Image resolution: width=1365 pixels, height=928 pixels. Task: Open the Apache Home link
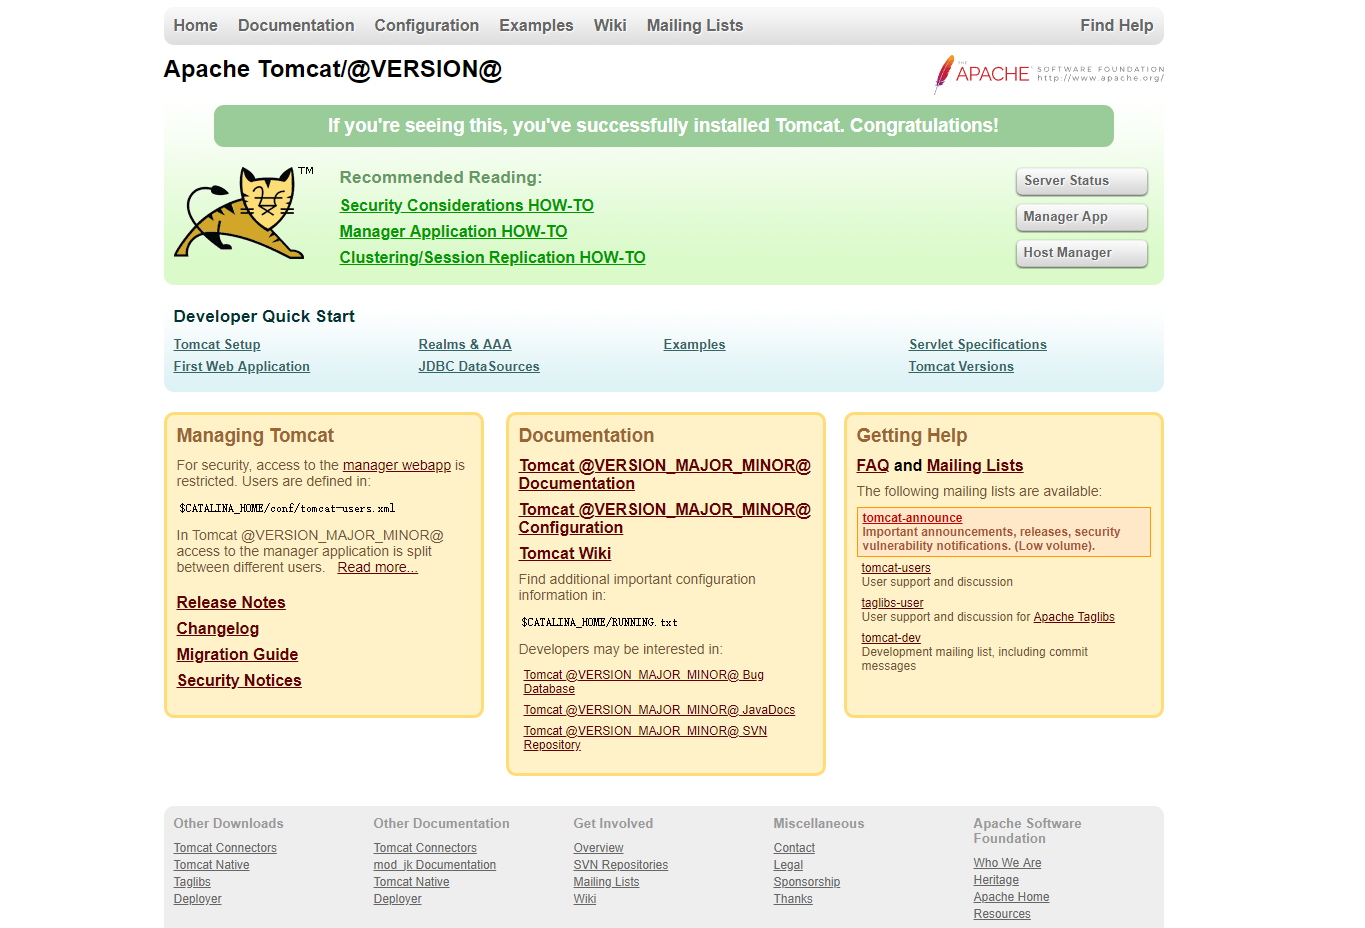pos(1011,897)
